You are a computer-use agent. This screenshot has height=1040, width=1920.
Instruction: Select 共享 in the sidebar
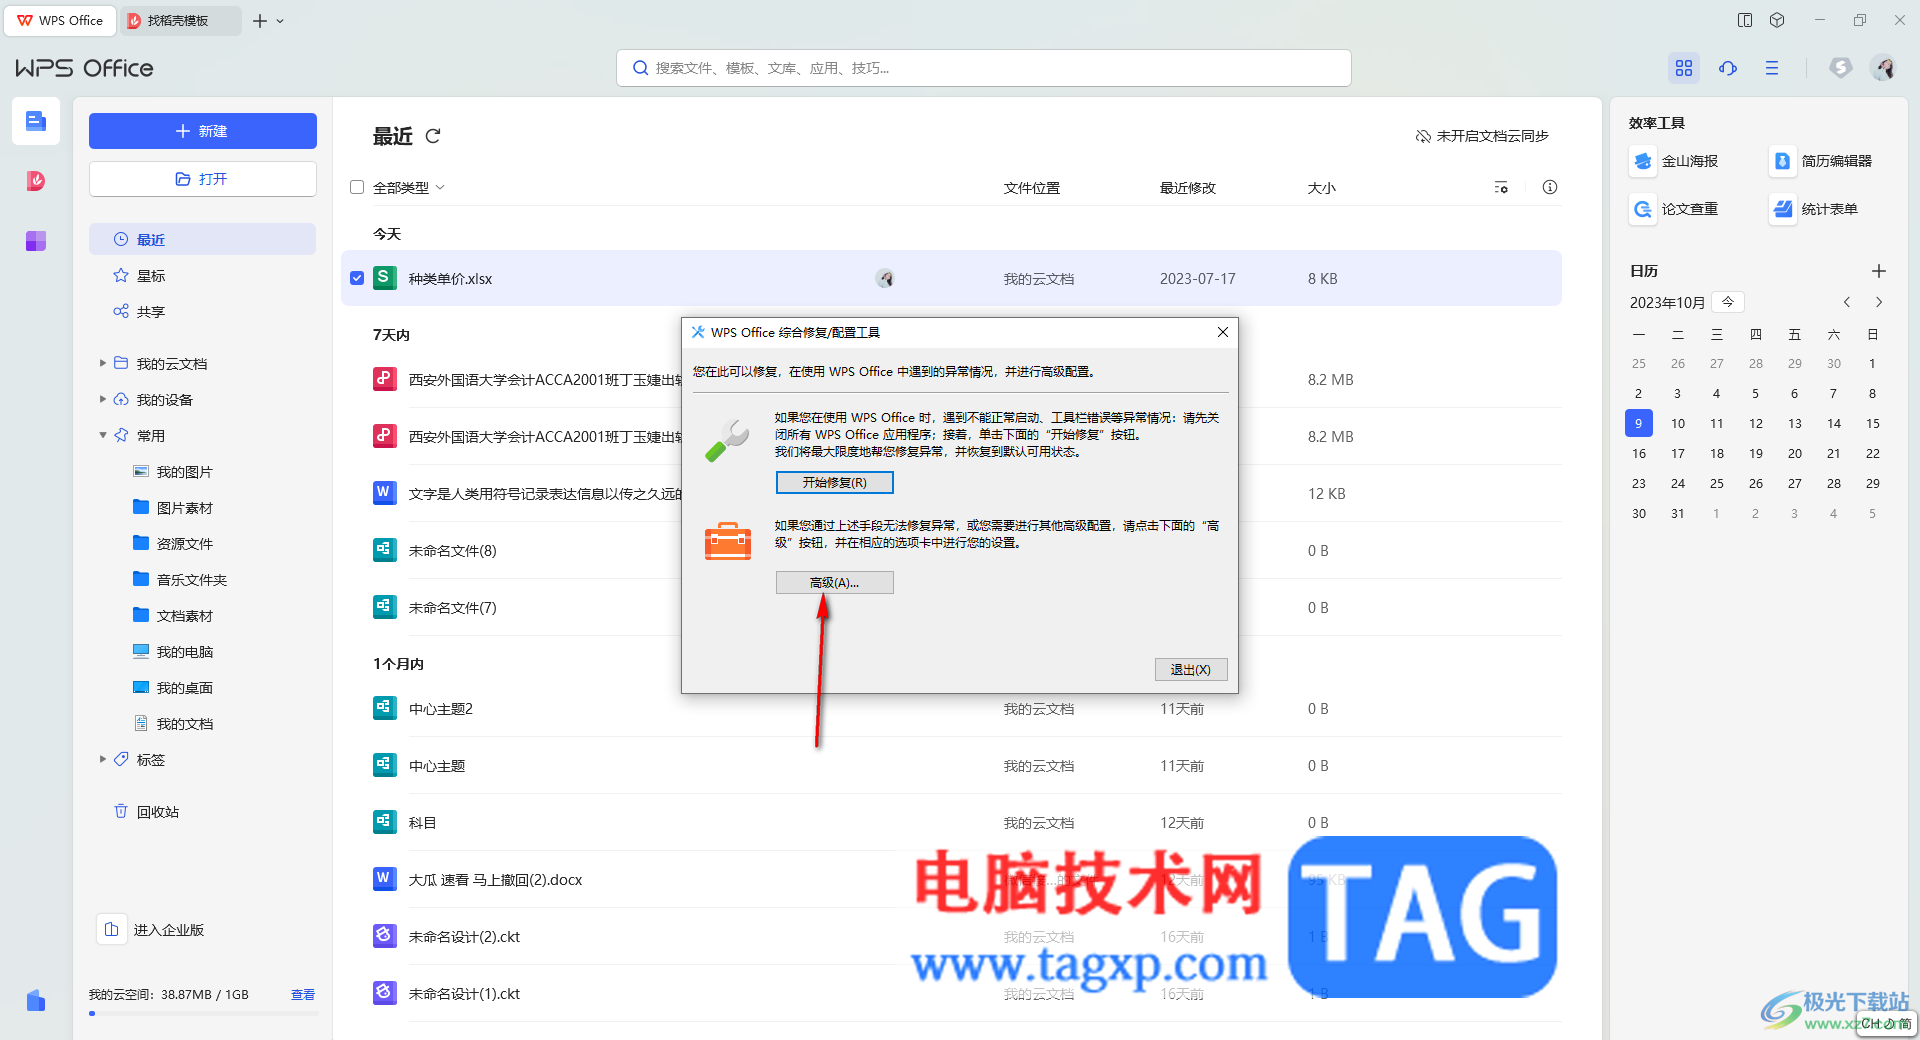[x=202, y=311]
